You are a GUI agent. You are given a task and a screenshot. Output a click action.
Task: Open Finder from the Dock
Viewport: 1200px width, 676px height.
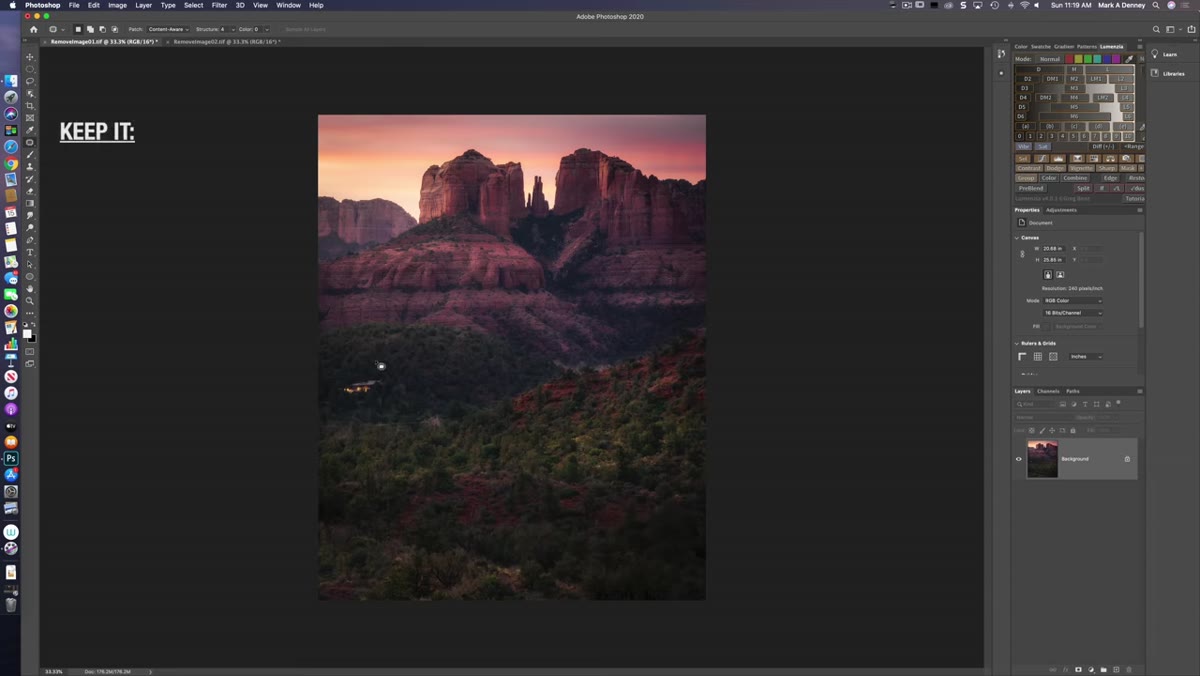pos(11,80)
